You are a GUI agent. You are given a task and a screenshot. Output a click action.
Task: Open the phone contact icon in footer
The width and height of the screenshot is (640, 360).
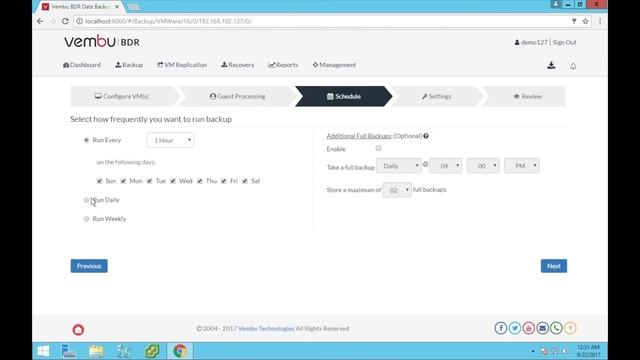coord(556,328)
